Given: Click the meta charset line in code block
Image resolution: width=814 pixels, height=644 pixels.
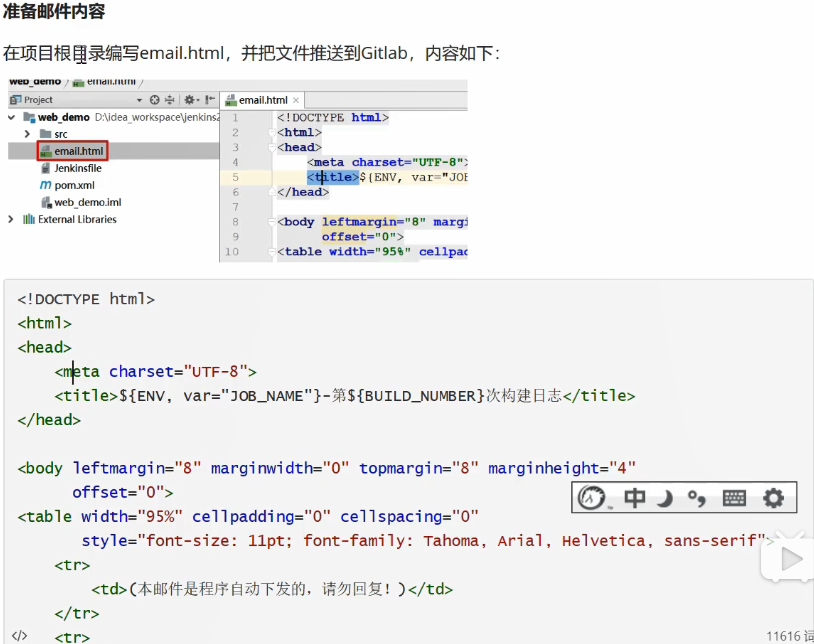Looking at the screenshot, I should pyautogui.click(x=156, y=372).
